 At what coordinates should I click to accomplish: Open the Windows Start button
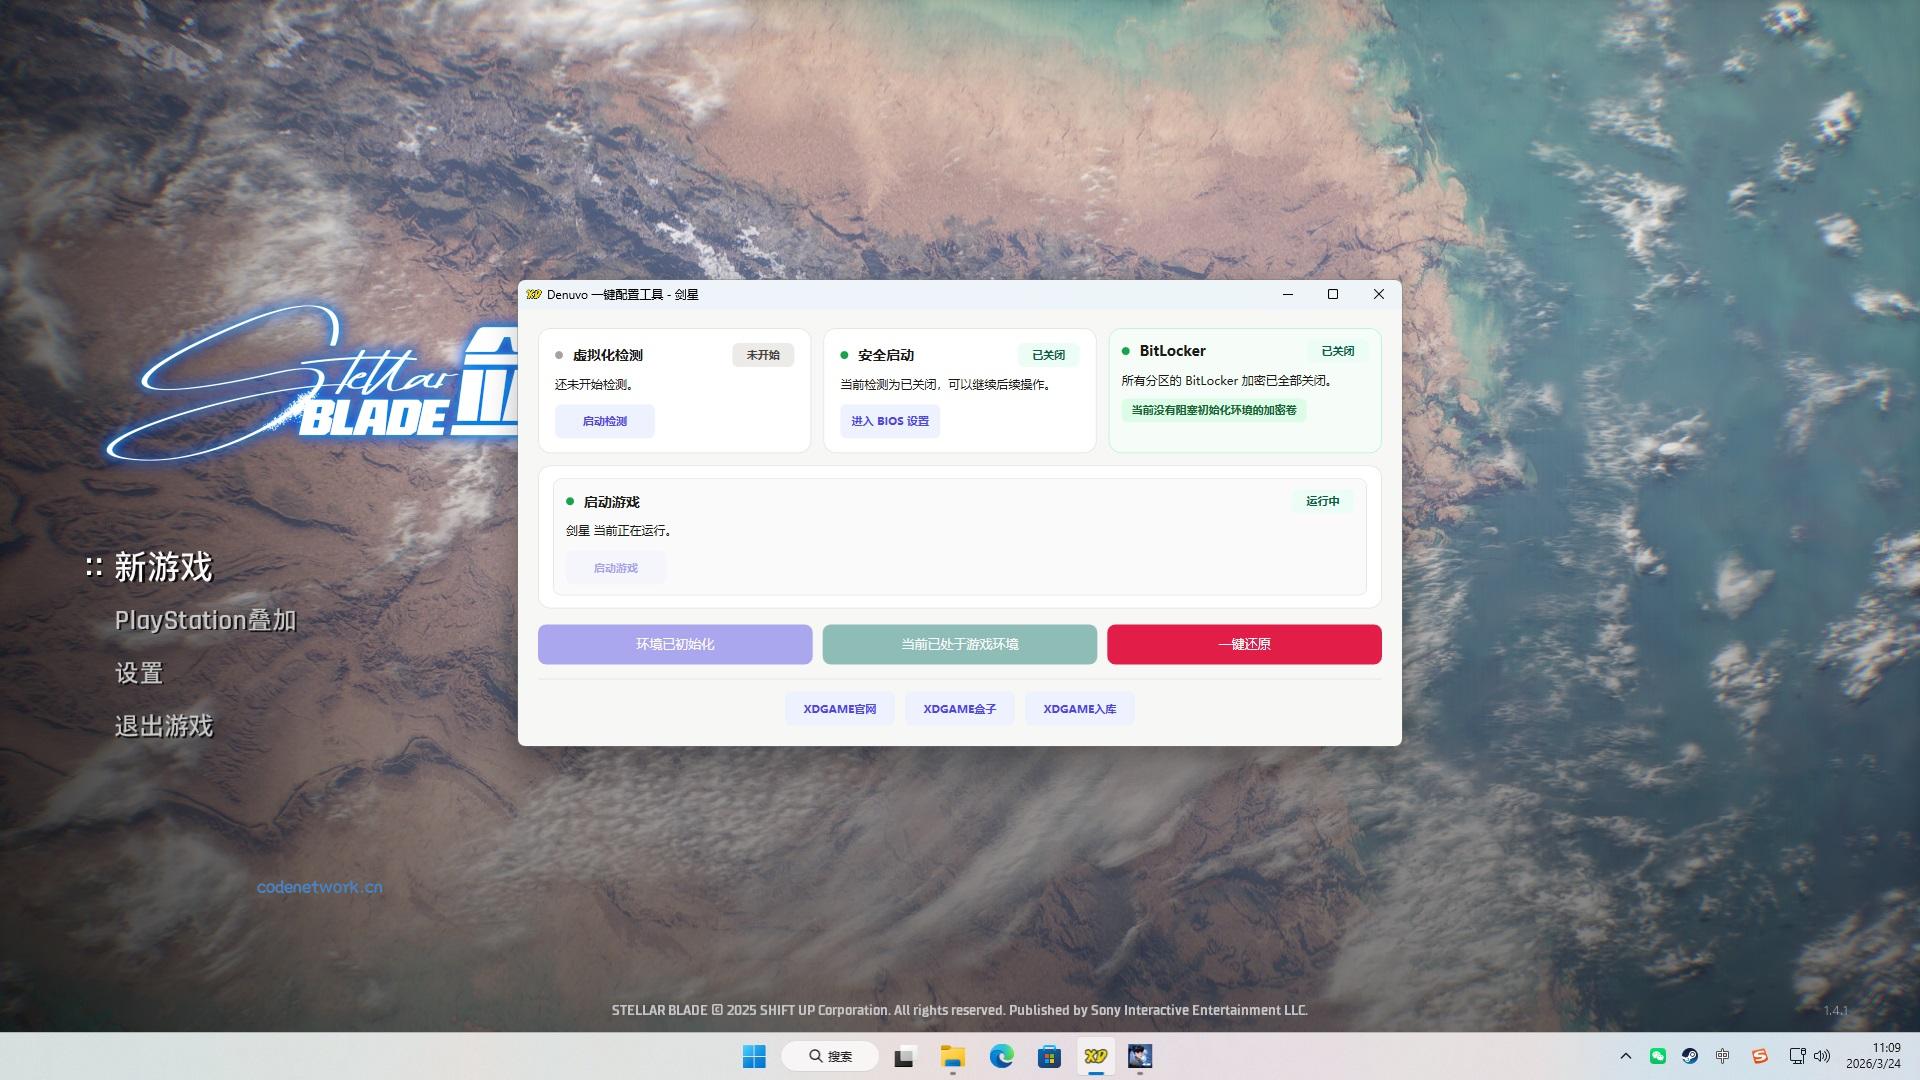tap(754, 1056)
